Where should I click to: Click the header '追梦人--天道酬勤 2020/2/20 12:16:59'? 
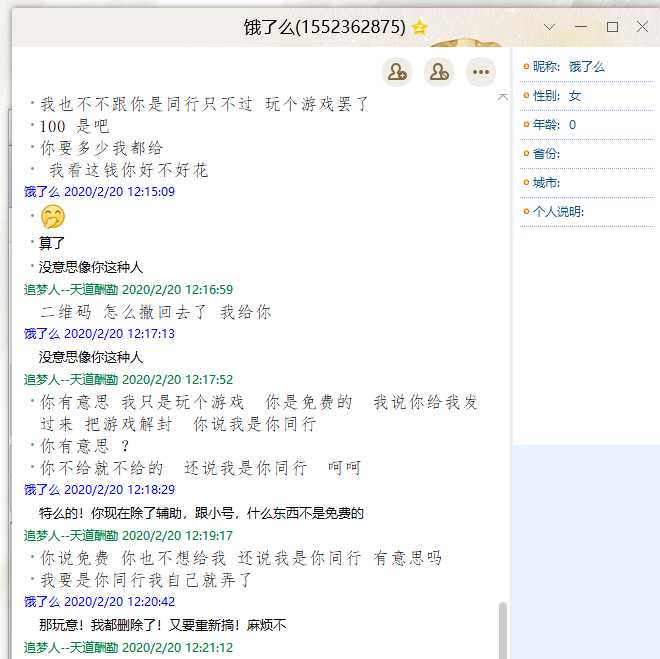128,290
